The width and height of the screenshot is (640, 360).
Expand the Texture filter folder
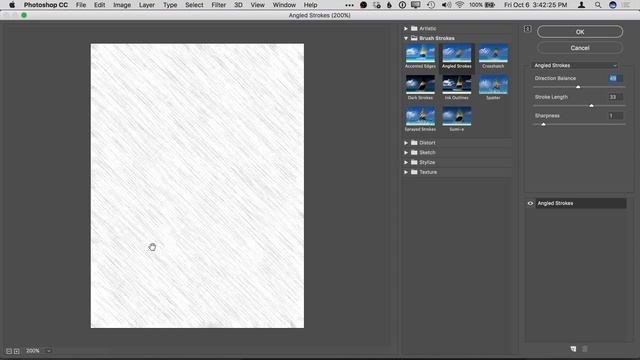click(406, 172)
